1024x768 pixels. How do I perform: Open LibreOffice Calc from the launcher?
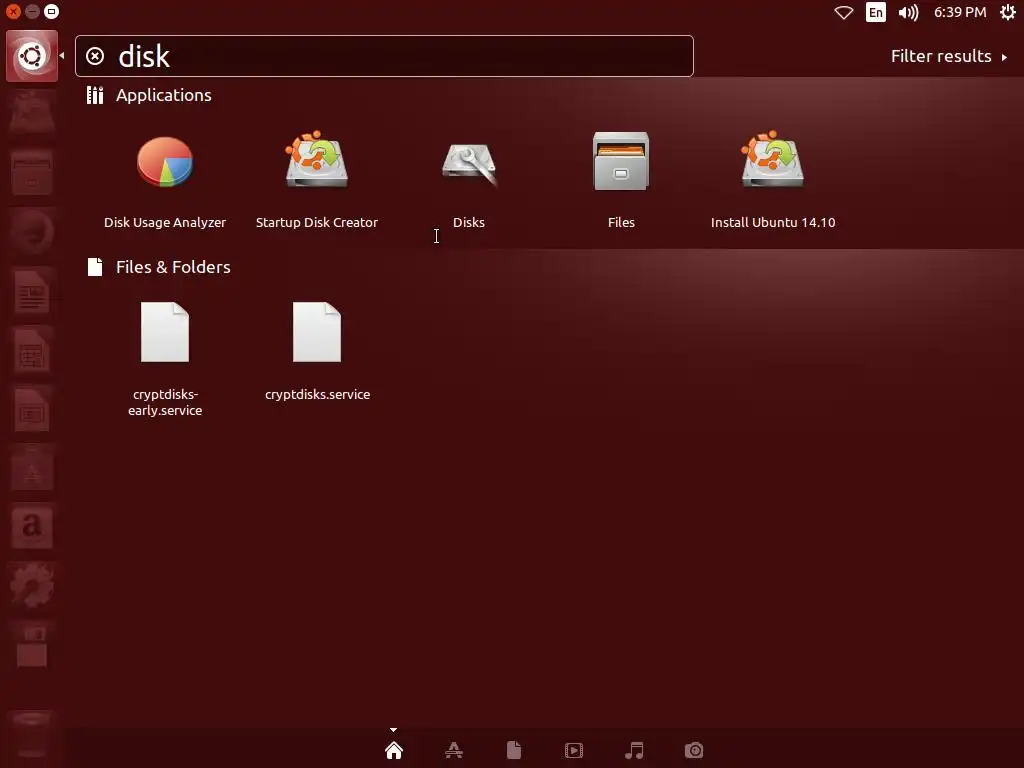(32, 350)
